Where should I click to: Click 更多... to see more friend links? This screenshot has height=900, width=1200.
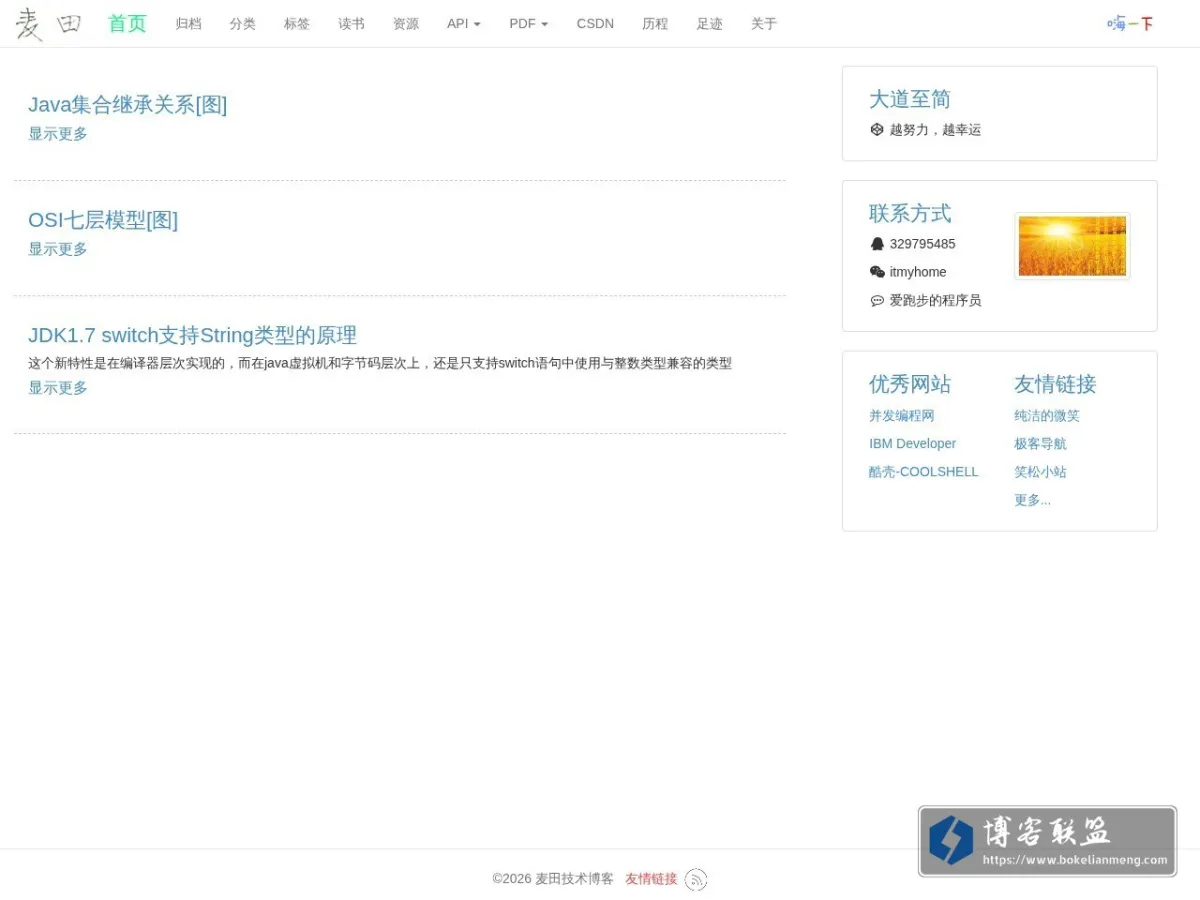pyautogui.click(x=1032, y=500)
